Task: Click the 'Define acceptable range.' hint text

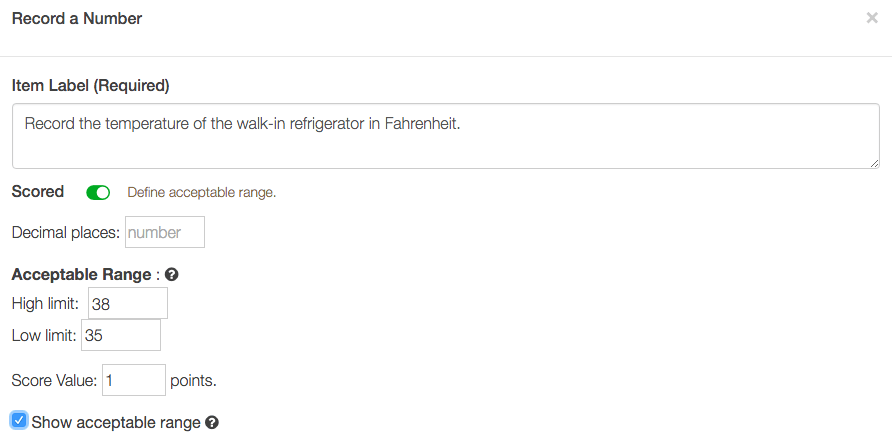Action: pos(202,192)
